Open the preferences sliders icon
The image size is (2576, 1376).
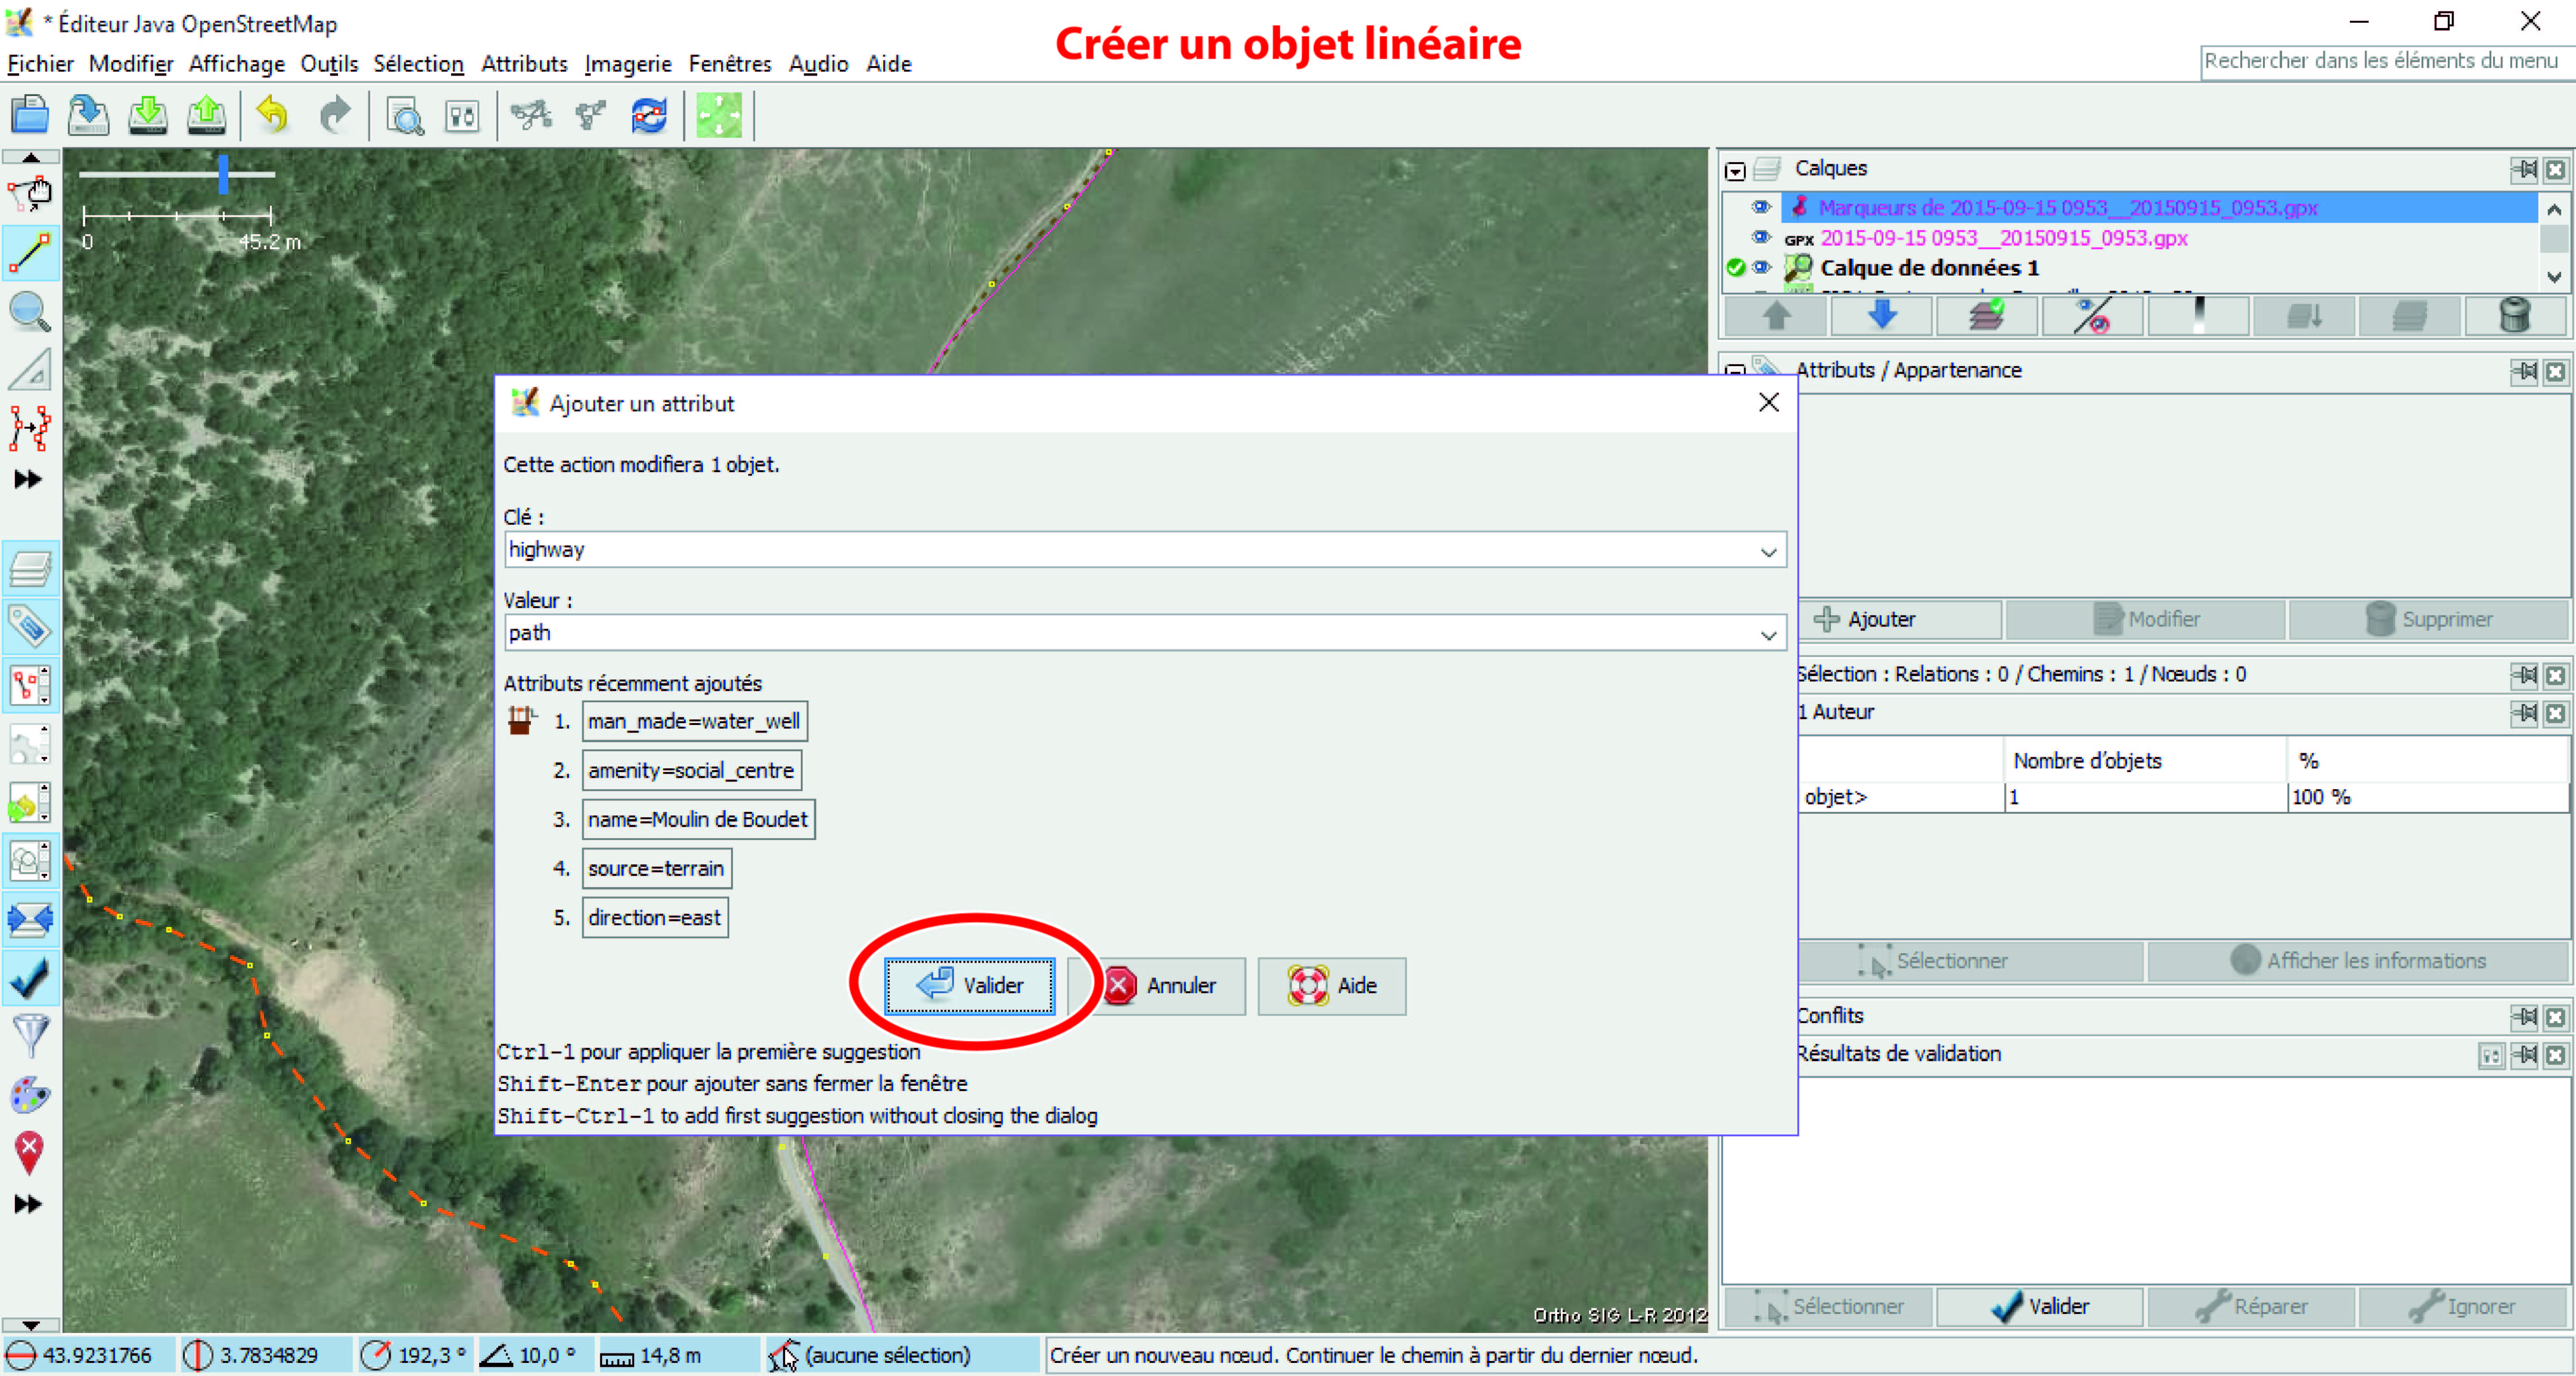pyautogui.click(x=463, y=116)
